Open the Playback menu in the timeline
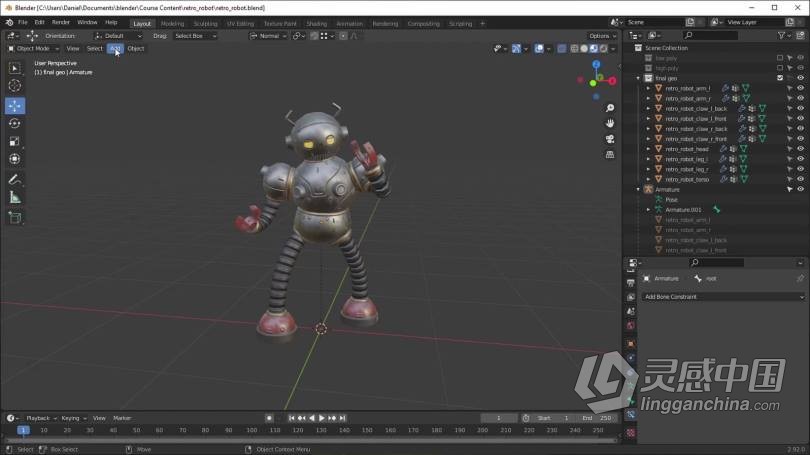The image size is (810, 455). [x=41, y=418]
